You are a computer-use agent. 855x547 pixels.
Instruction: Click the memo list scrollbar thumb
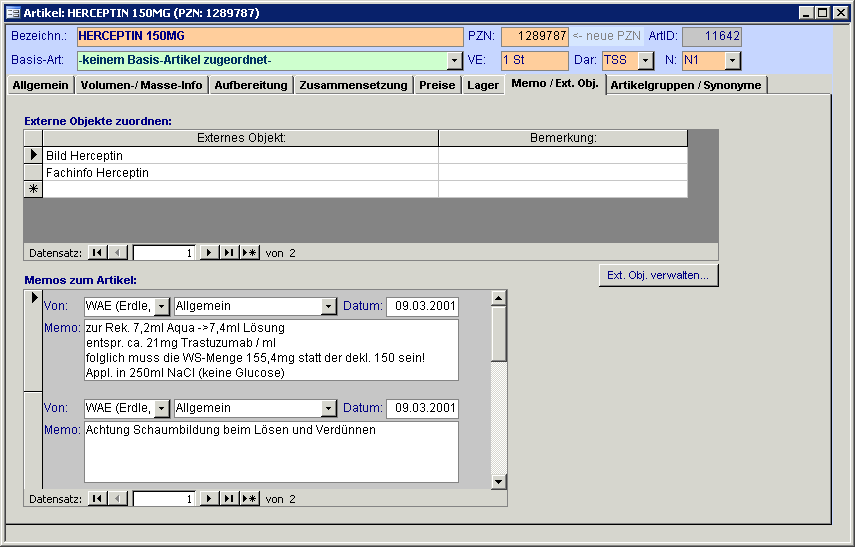pyautogui.click(x=498, y=334)
